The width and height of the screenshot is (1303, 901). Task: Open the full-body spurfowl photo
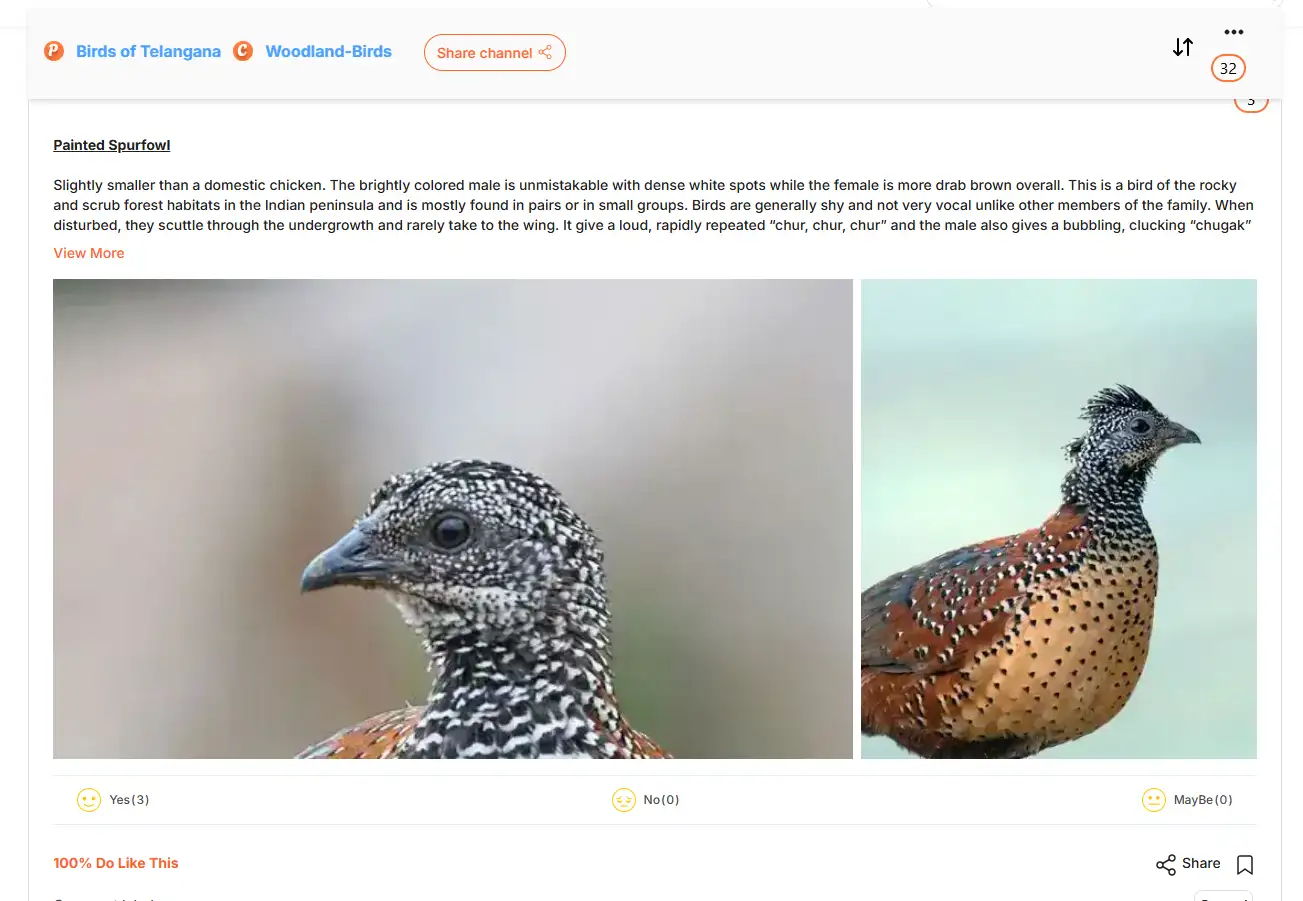pos(1059,519)
